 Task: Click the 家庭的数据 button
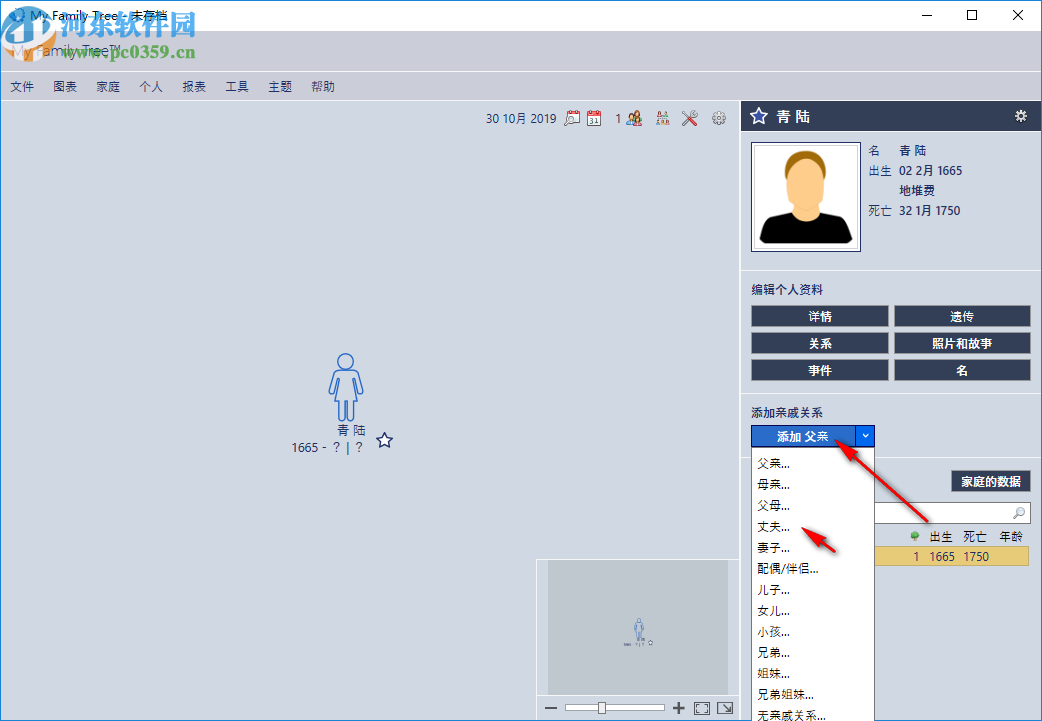click(991, 481)
